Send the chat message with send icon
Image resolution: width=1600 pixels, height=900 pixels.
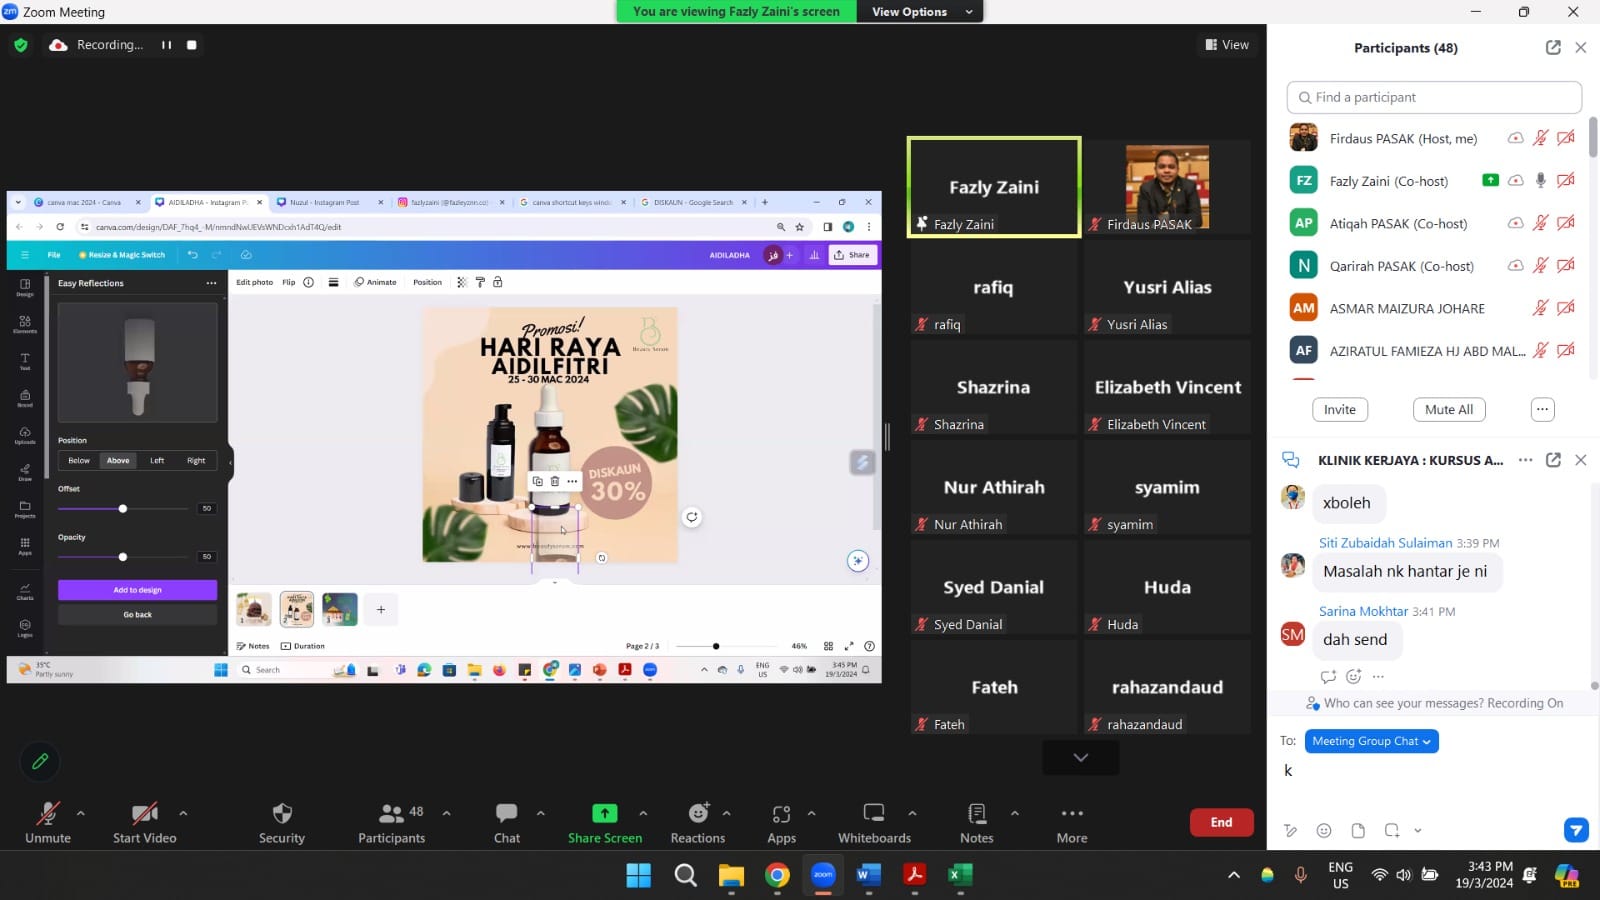coord(1575,830)
